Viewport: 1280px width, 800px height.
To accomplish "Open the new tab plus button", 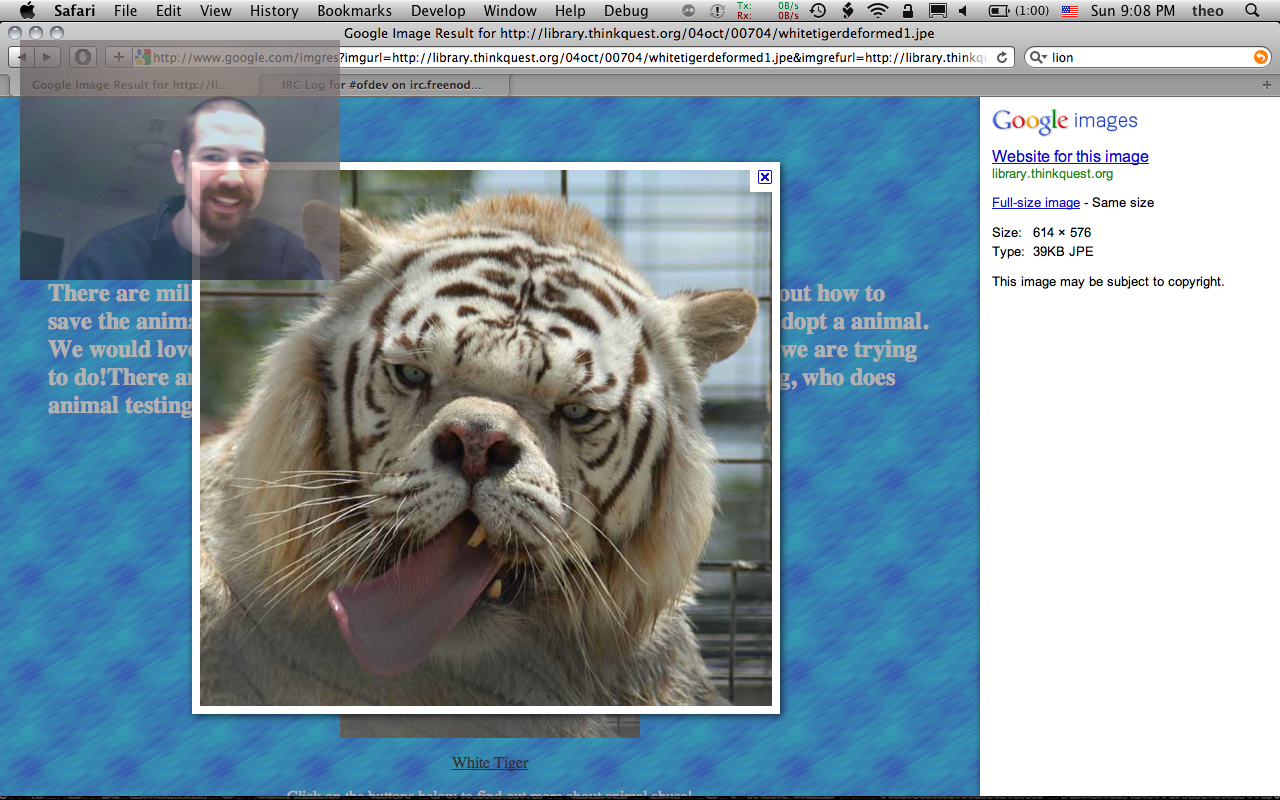I will 1267,86.
